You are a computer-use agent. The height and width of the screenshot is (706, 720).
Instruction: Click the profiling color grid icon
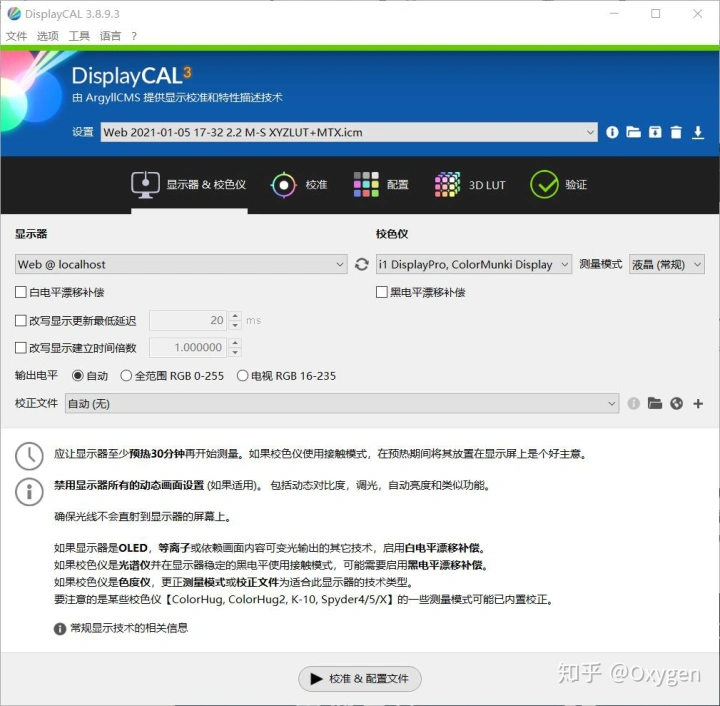[366, 185]
